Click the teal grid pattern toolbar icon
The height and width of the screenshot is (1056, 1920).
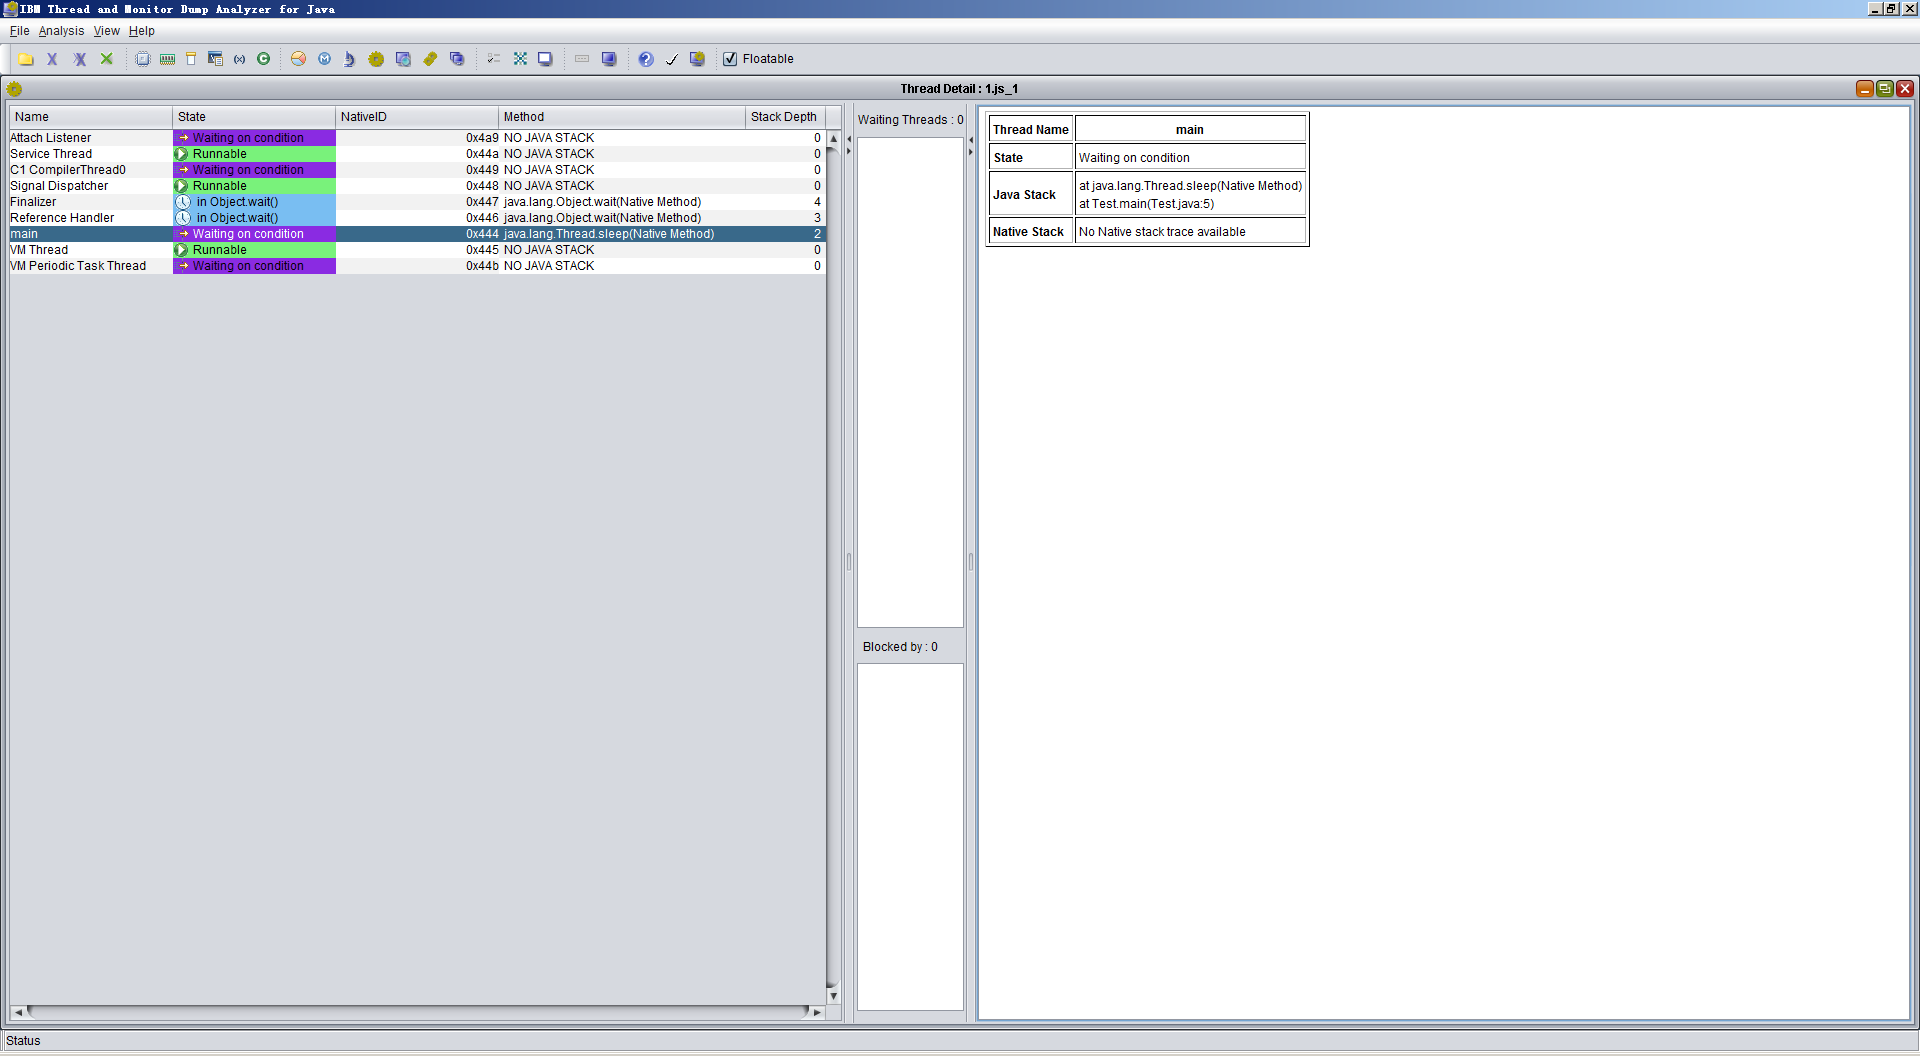click(520, 59)
